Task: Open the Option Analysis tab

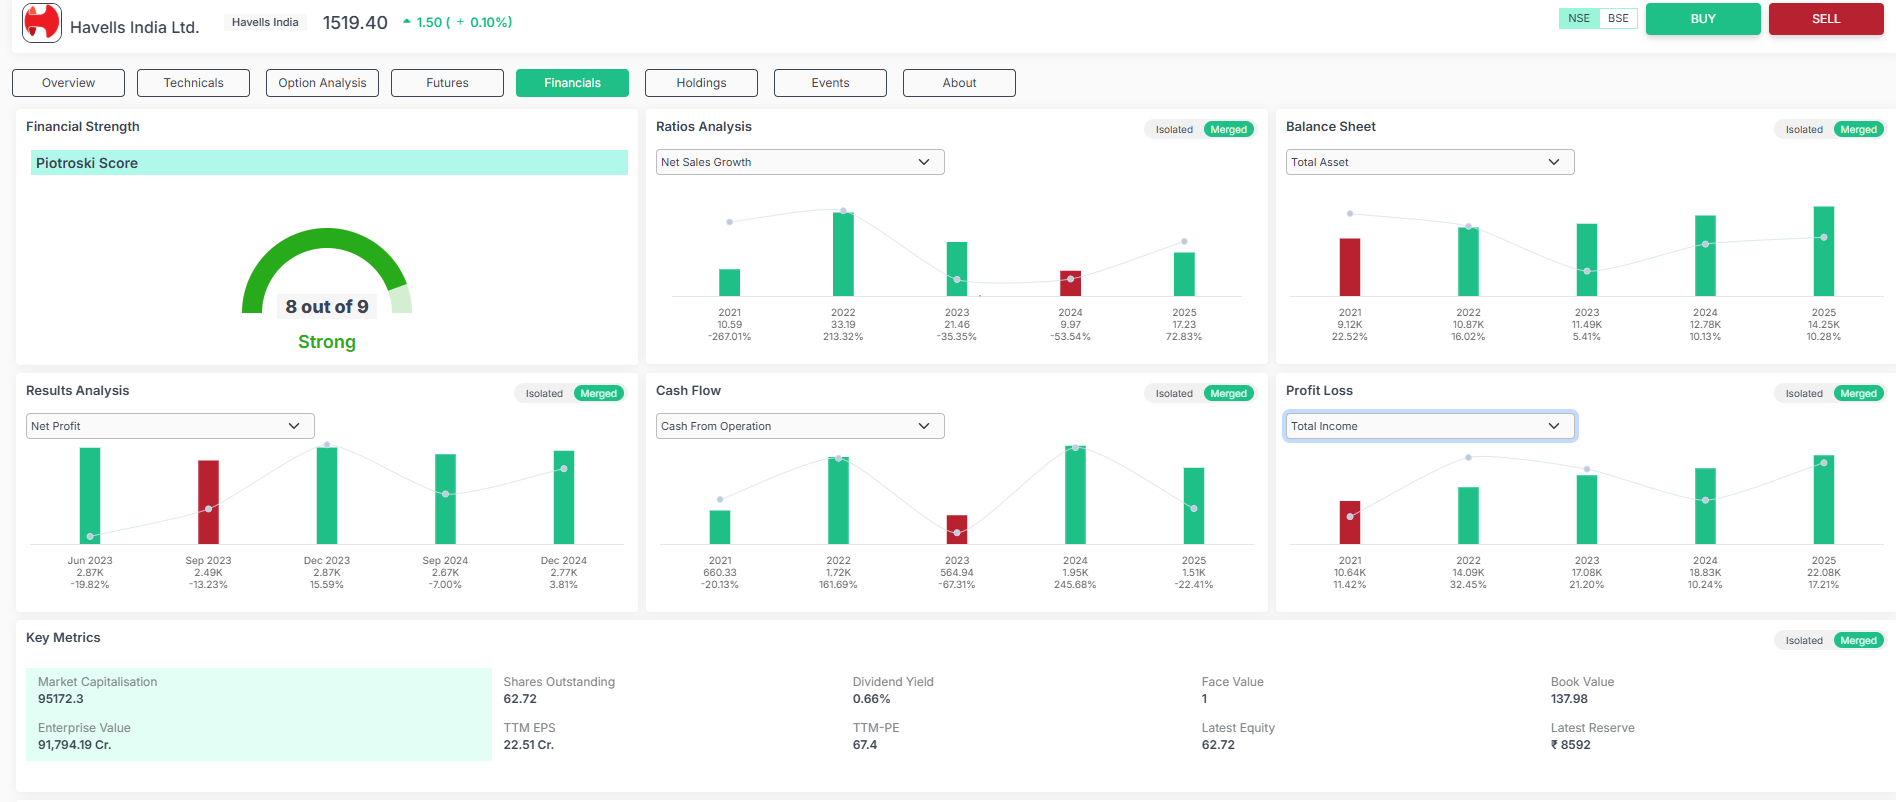Action: [322, 83]
